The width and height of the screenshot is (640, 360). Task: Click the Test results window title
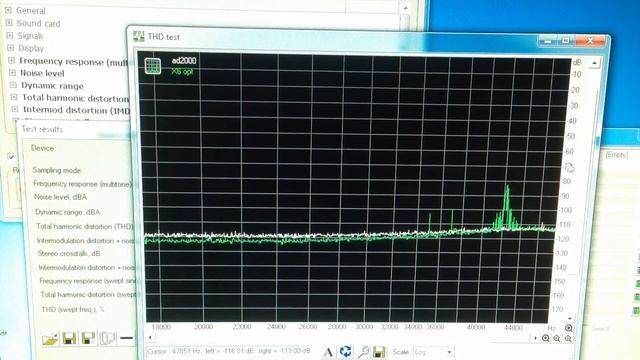42,129
